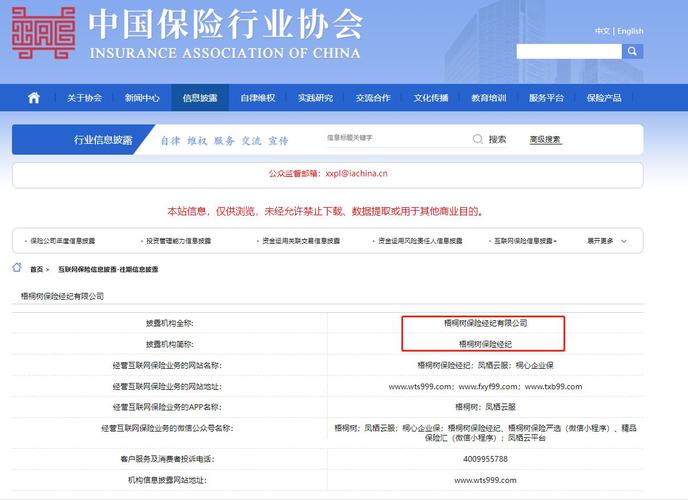Click the breadcrumb home icon beside 首页
Viewport: 688px width, 500px height.
[x=17, y=268]
